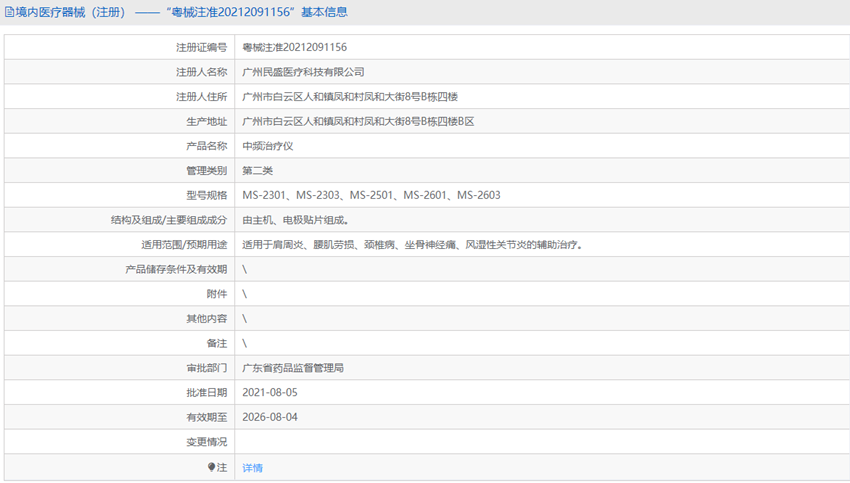Click the 注册人名称 row label

[201, 72]
